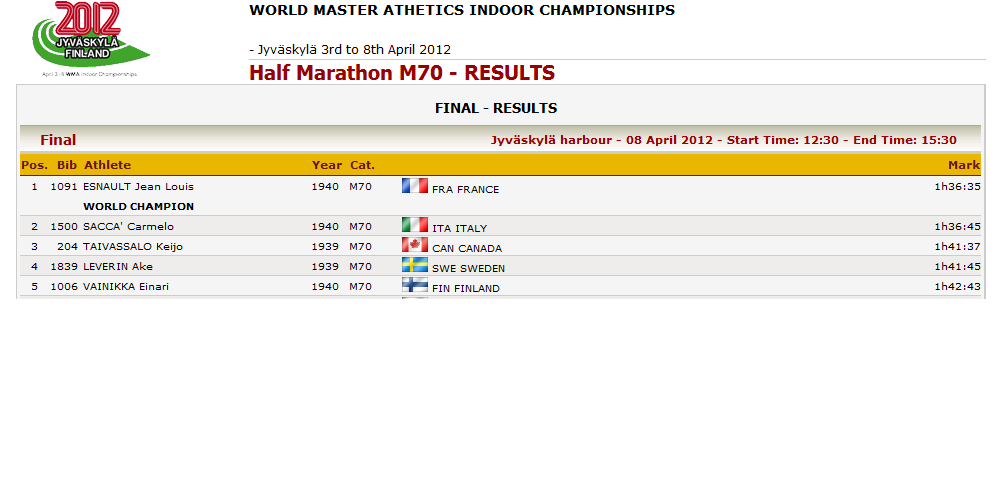1004x480 pixels.
Task: Select athlete VAINIKKA Einari
Action: pos(126,286)
